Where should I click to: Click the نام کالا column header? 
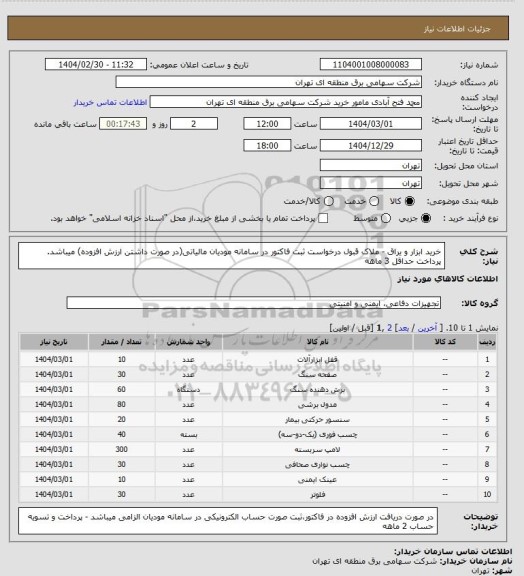tap(317, 342)
